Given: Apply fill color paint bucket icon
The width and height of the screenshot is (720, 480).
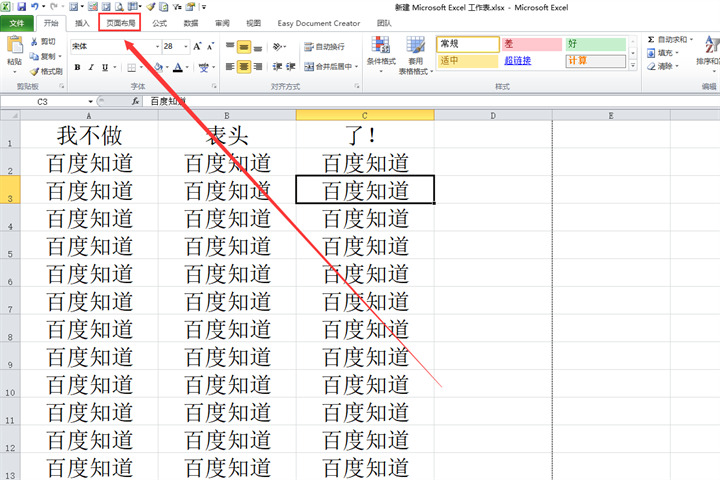Looking at the screenshot, I should tap(158, 68).
